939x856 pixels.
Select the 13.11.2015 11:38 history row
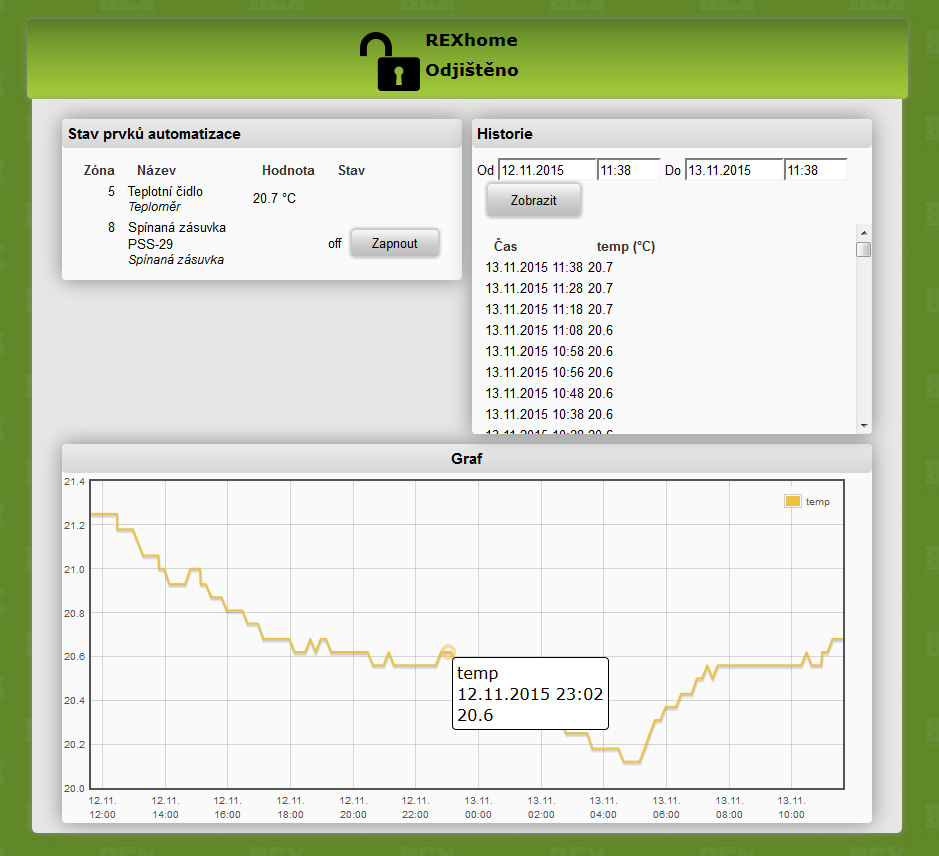(549, 267)
